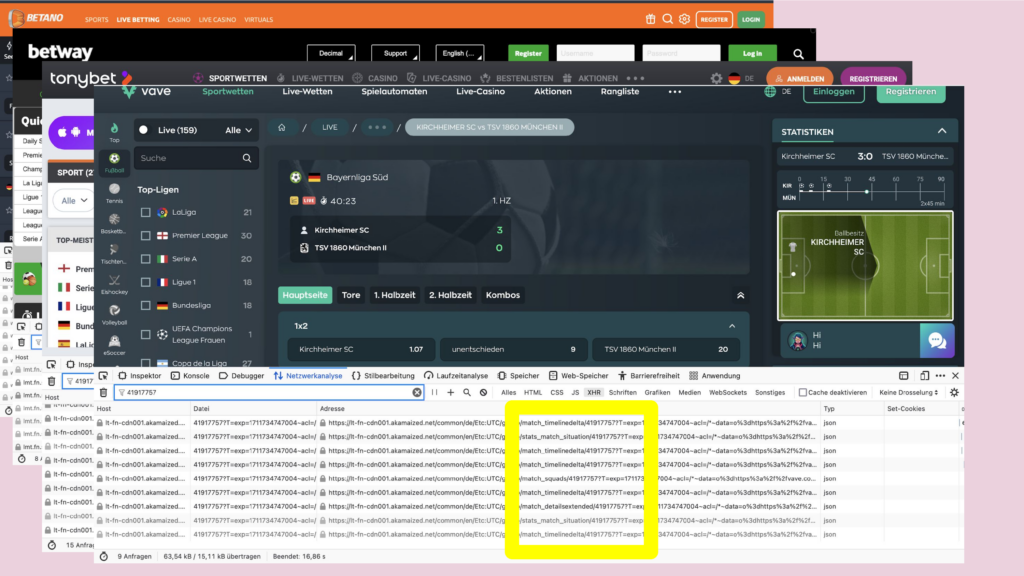Open Live-Wetten in Vave navigation
1024x576 pixels.
point(307,91)
